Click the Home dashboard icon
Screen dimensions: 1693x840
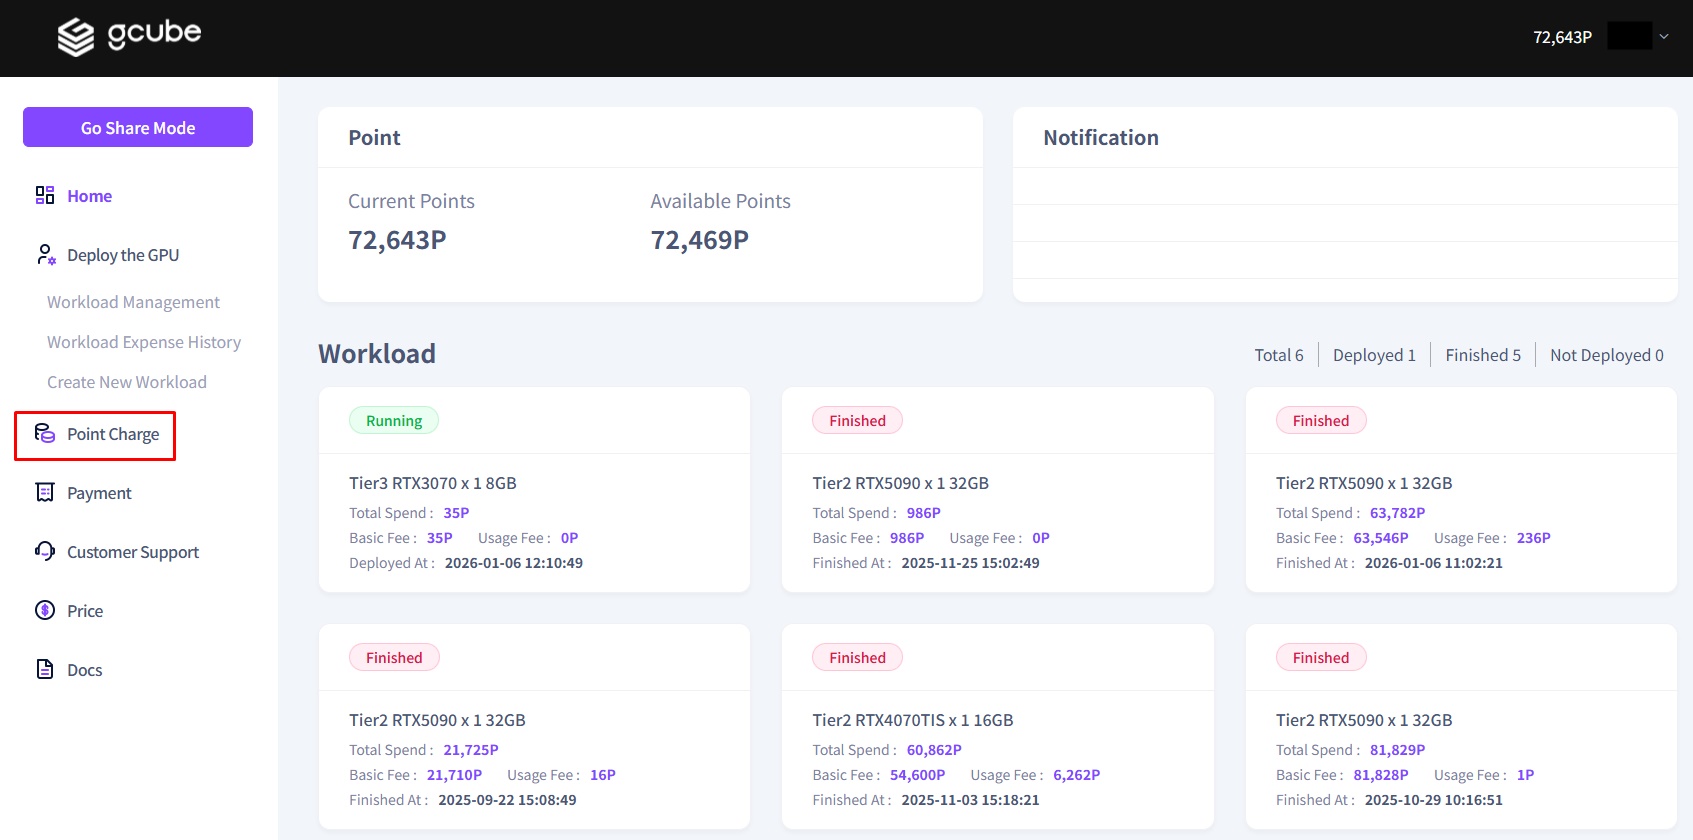coord(45,195)
